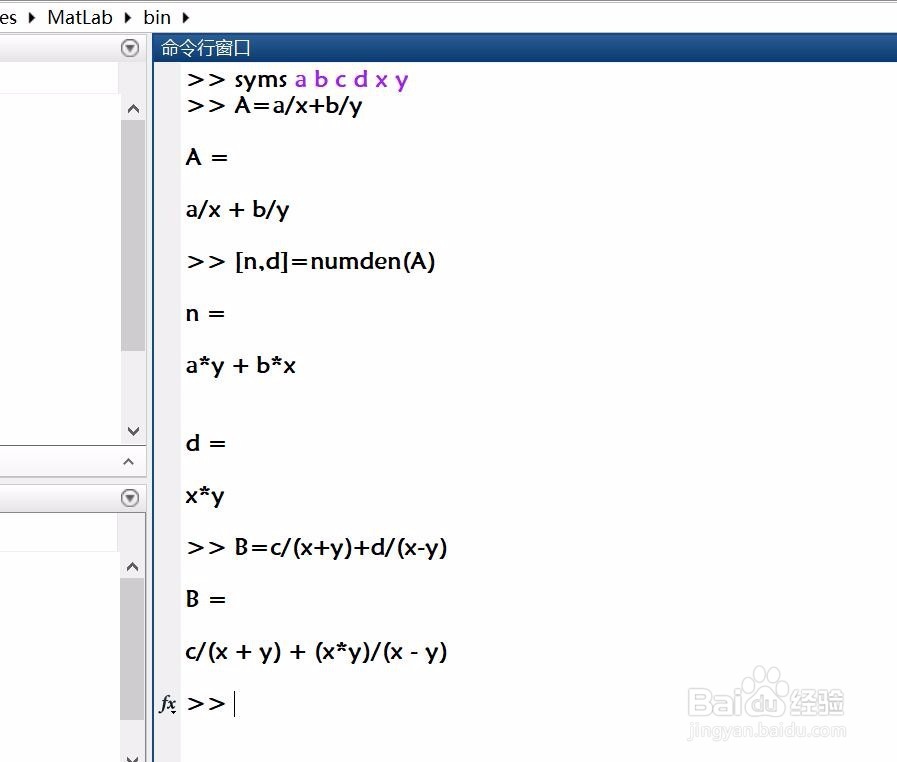Viewport: 897px width, 762px height.
Task: Click the upper left panel scroll-up arrow
Action: (x=133, y=109)
